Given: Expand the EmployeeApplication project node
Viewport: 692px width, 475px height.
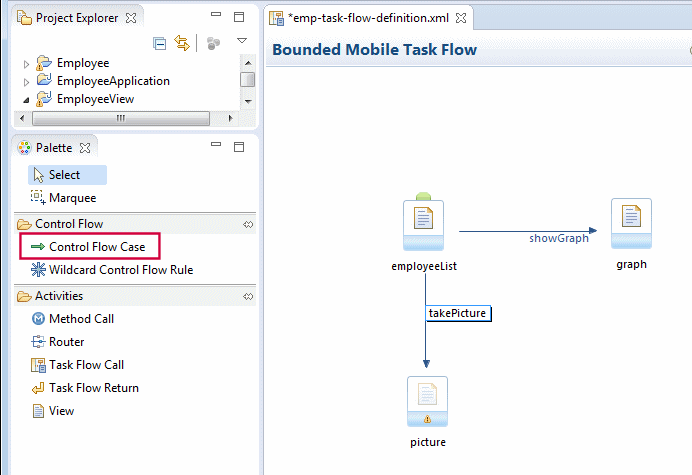Looking at the screenshot, I should pos(26,82).
